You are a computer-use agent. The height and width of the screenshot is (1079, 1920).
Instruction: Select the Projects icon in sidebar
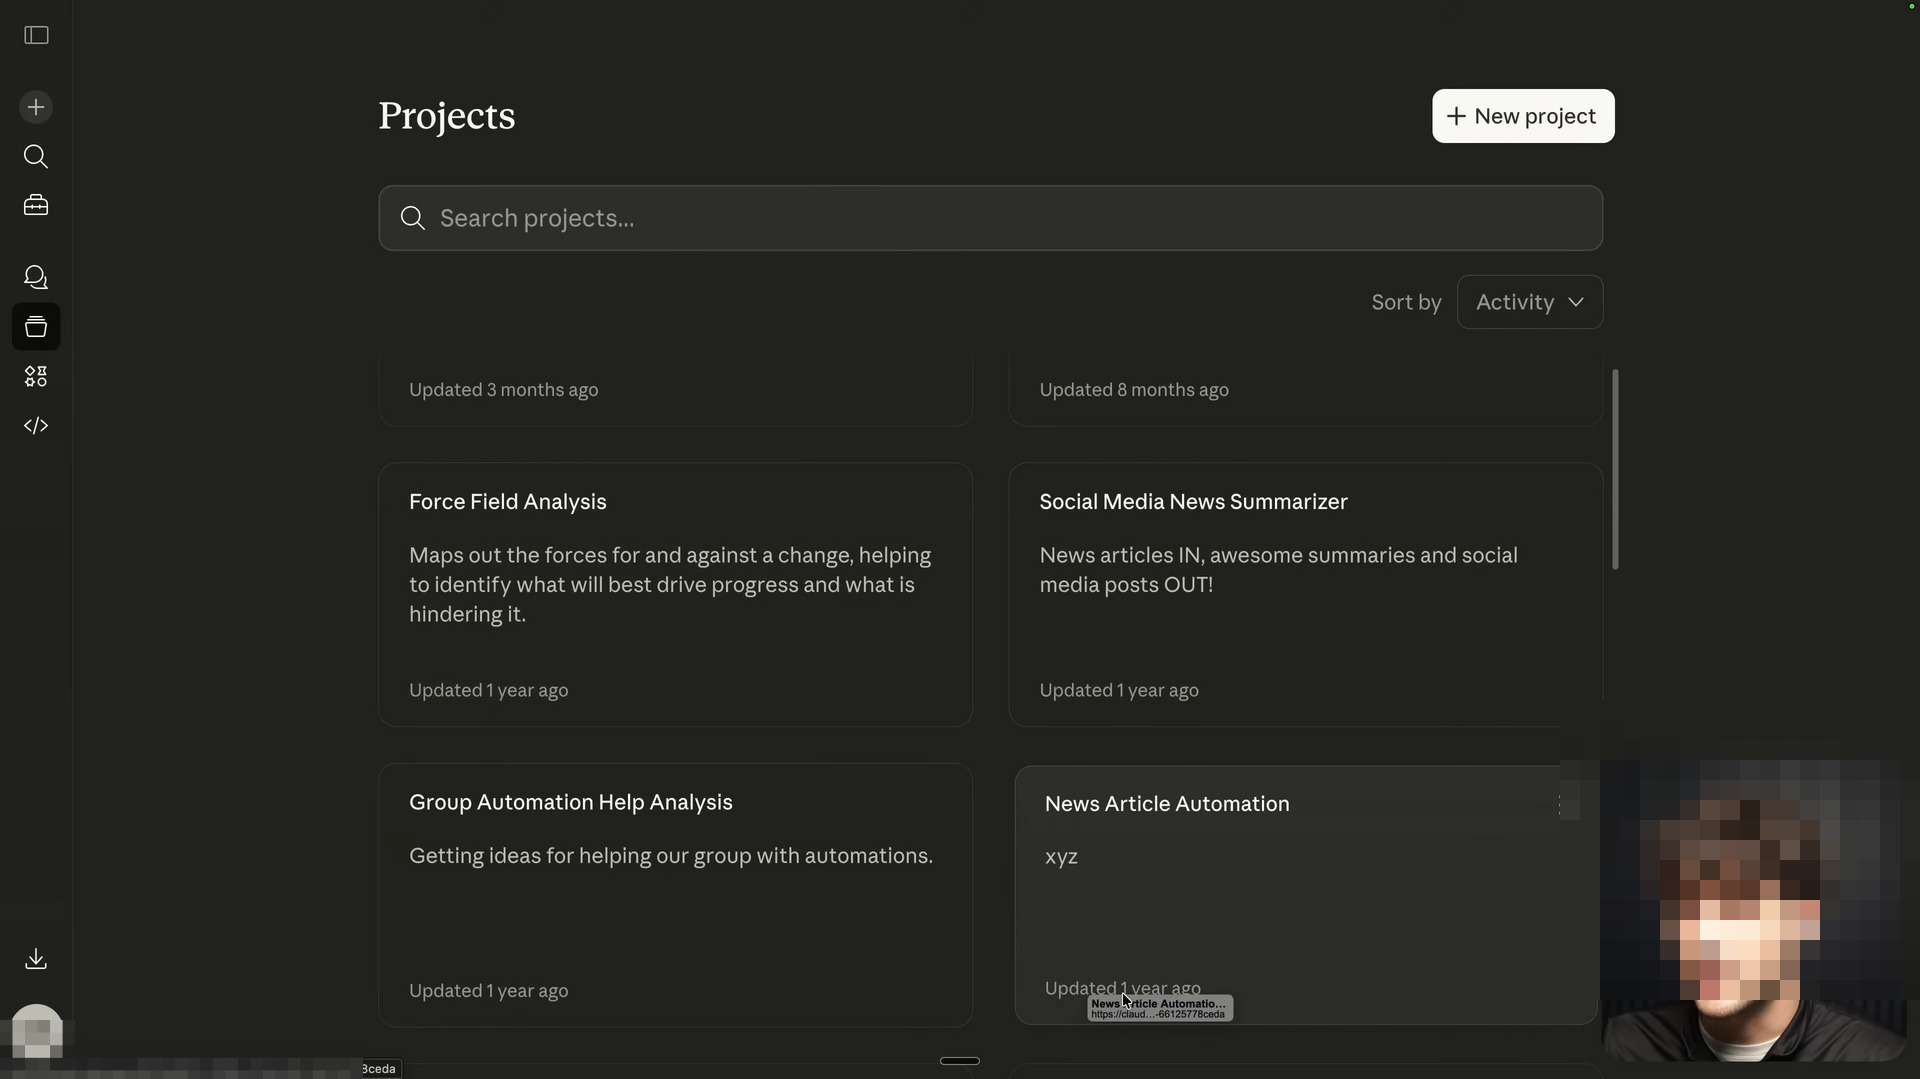[36, 327]
